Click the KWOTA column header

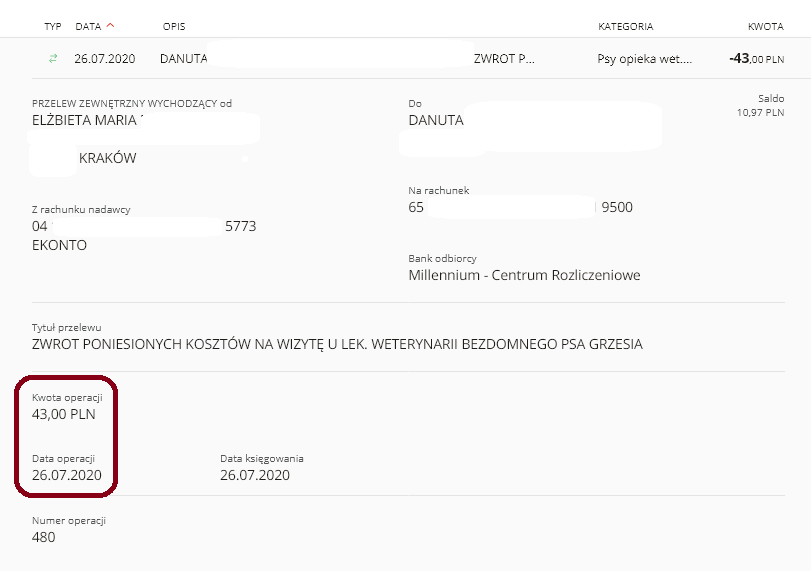pyautogui.click(x=765, y=26)
